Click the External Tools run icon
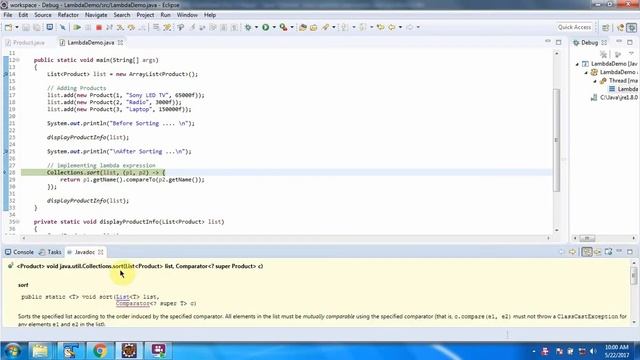 coord(283,27)
